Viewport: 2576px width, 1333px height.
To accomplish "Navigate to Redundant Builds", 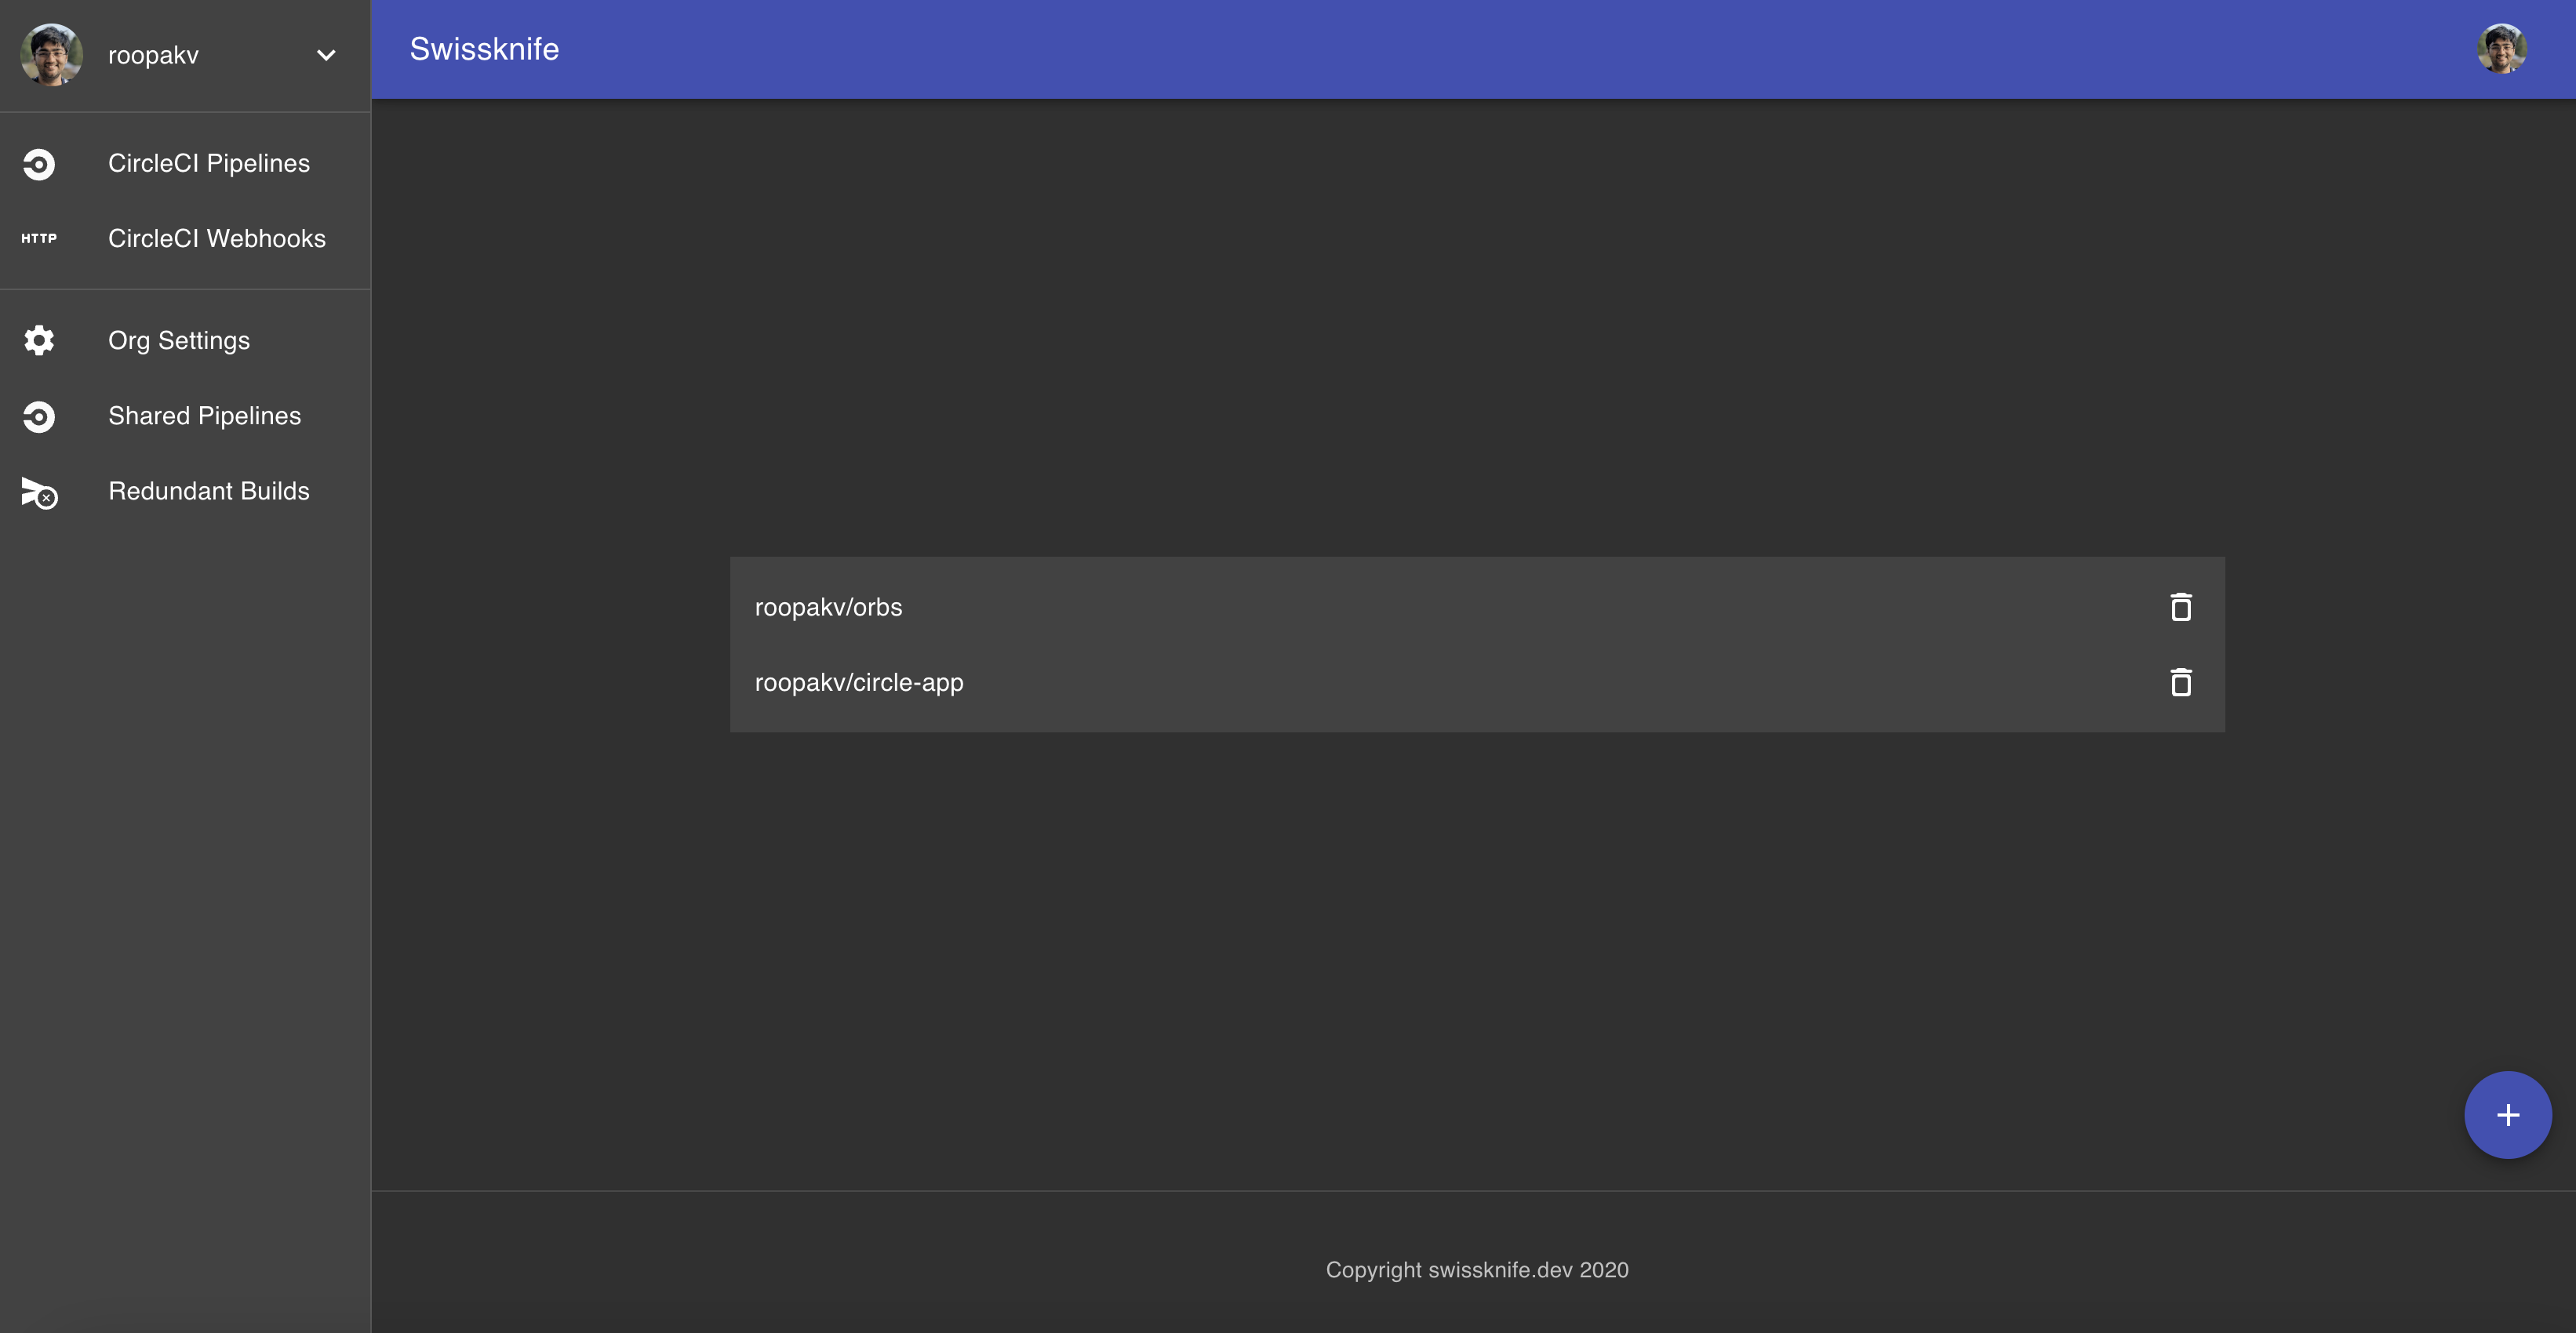I will coord(209,492).
